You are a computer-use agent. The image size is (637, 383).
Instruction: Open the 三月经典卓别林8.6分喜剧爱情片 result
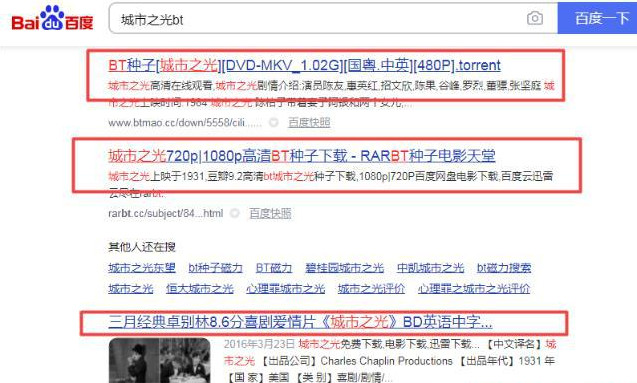click(x=300, y=322)
